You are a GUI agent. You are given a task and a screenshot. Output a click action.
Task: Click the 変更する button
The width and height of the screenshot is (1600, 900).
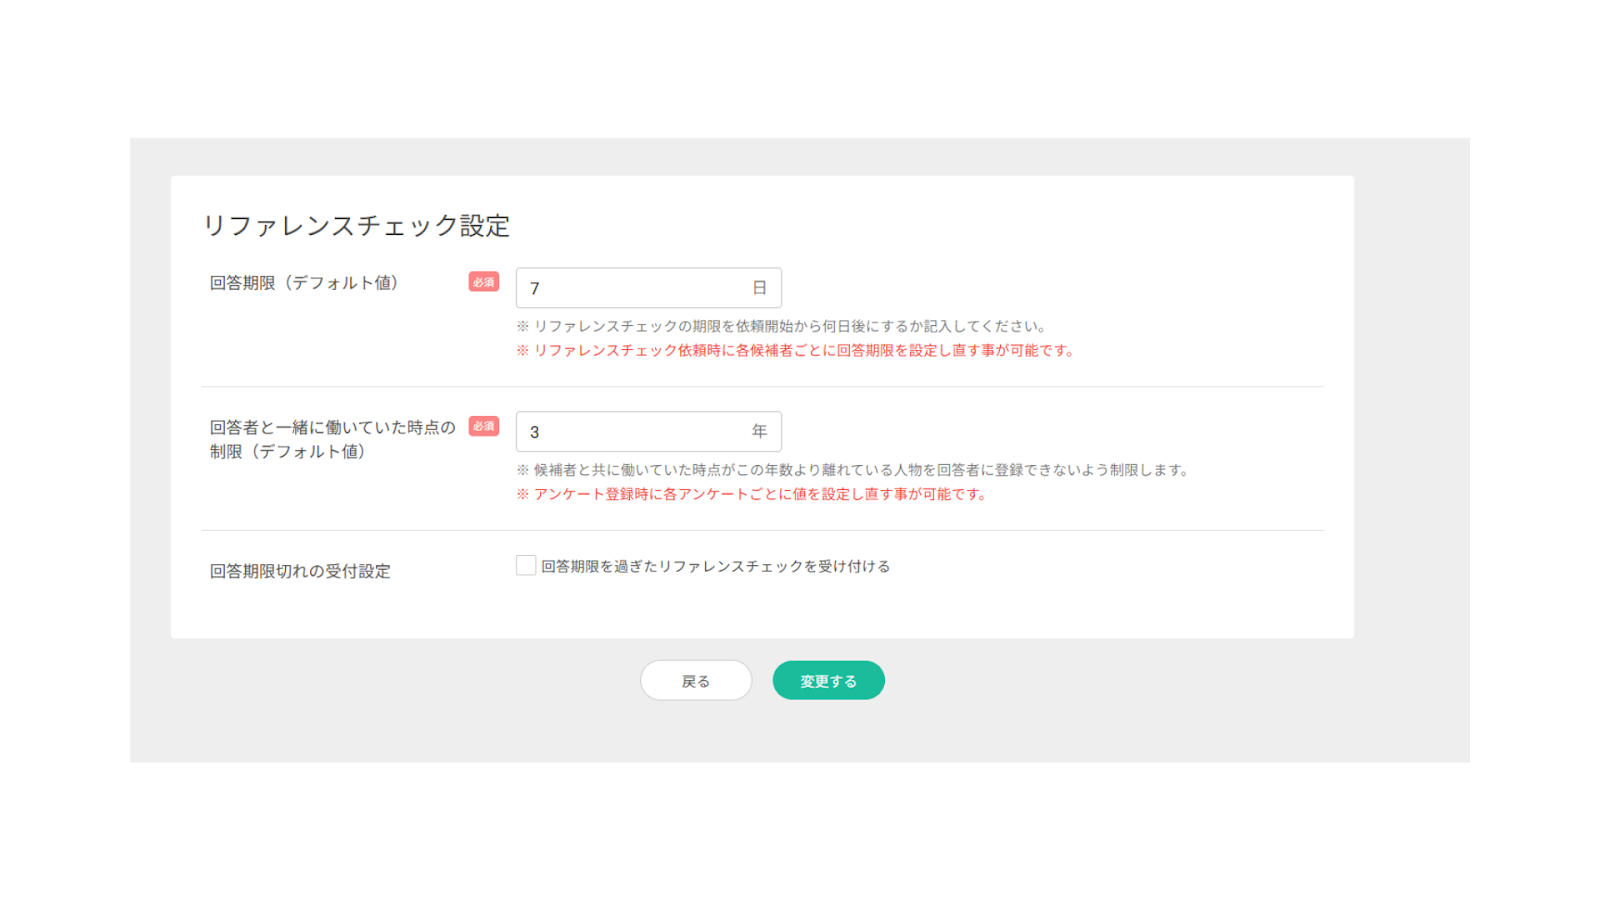pyautogui.click(x=828, y=681)
